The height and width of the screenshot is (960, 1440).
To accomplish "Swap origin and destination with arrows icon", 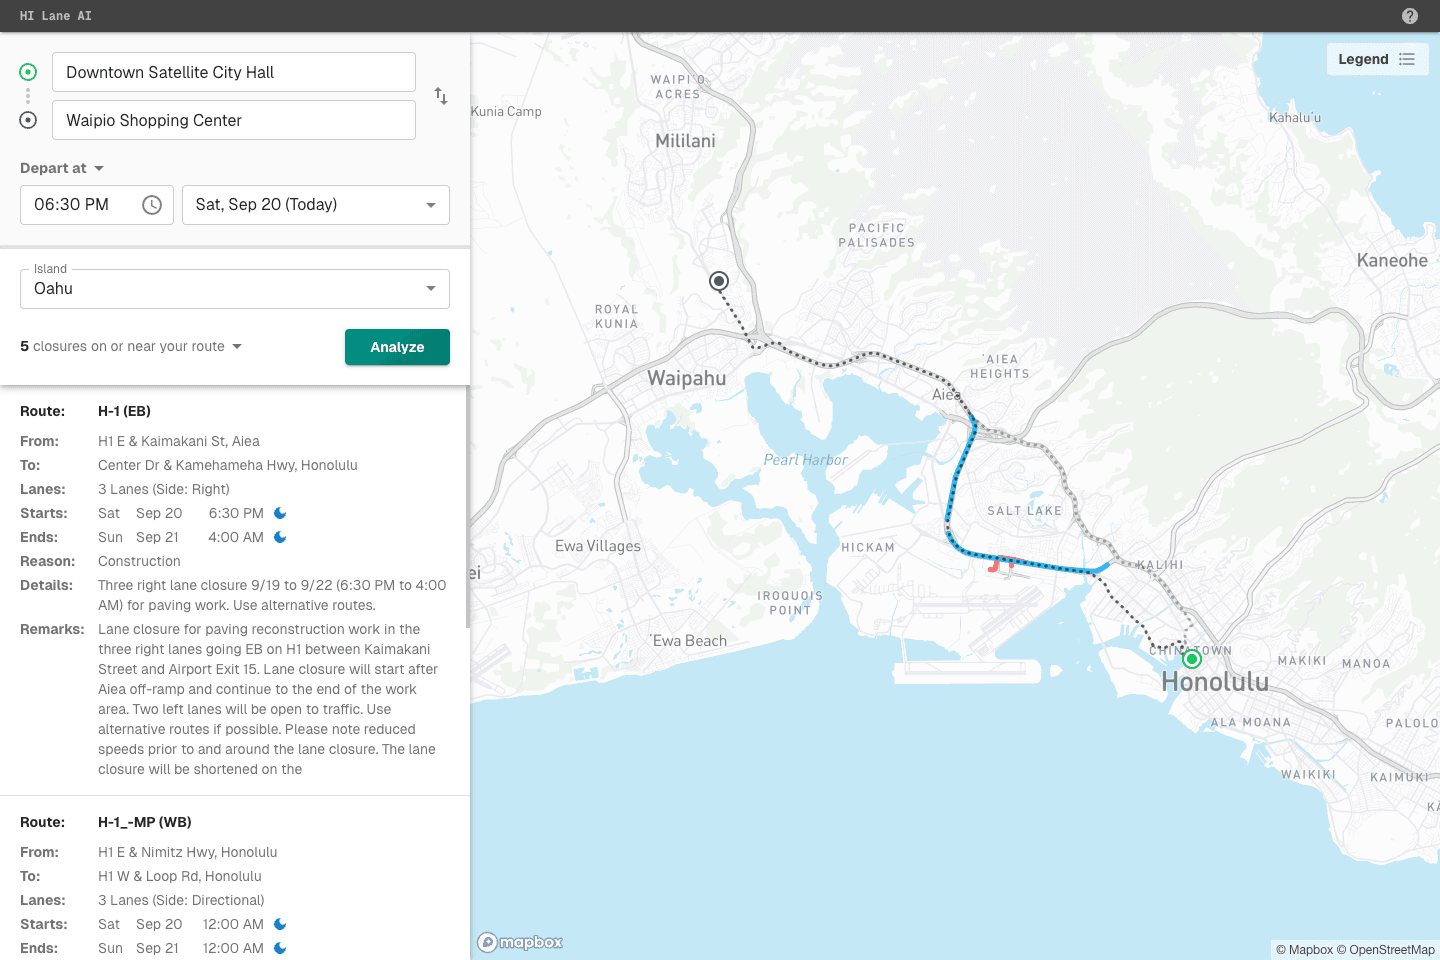I will [441, 96].
